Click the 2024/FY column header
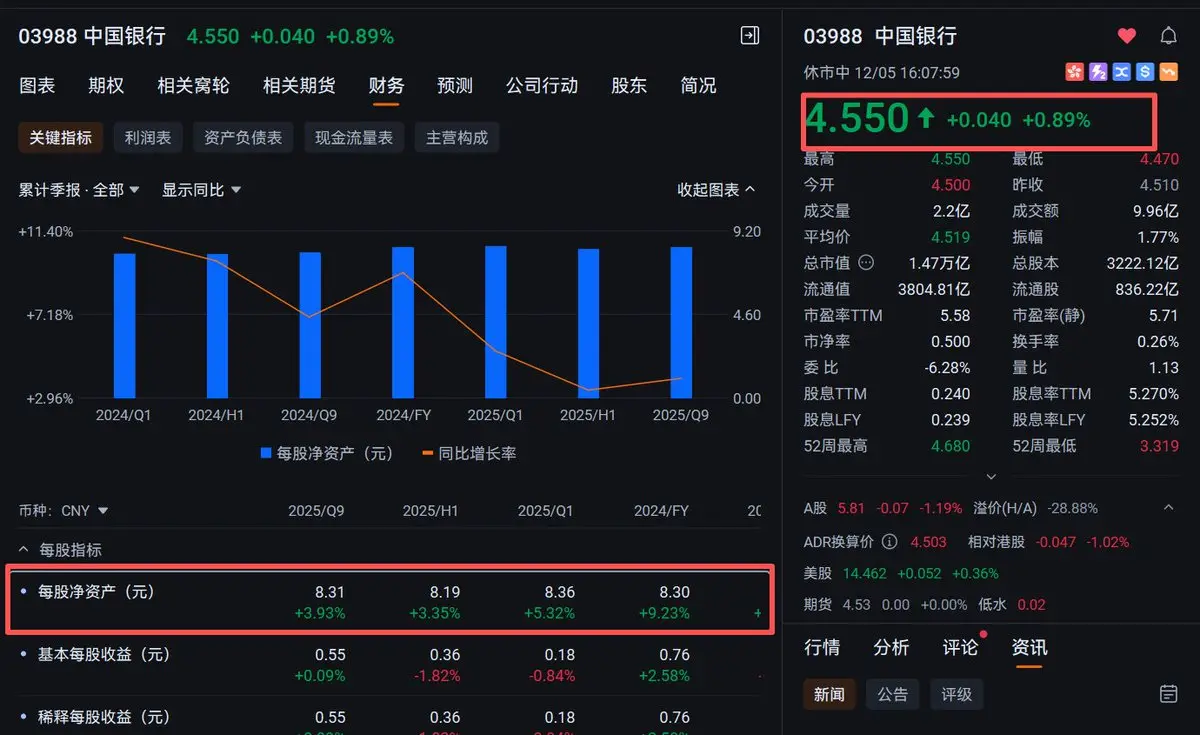Image resolution: width=1200 pixels, height=735 pixels. click(661, 510)
